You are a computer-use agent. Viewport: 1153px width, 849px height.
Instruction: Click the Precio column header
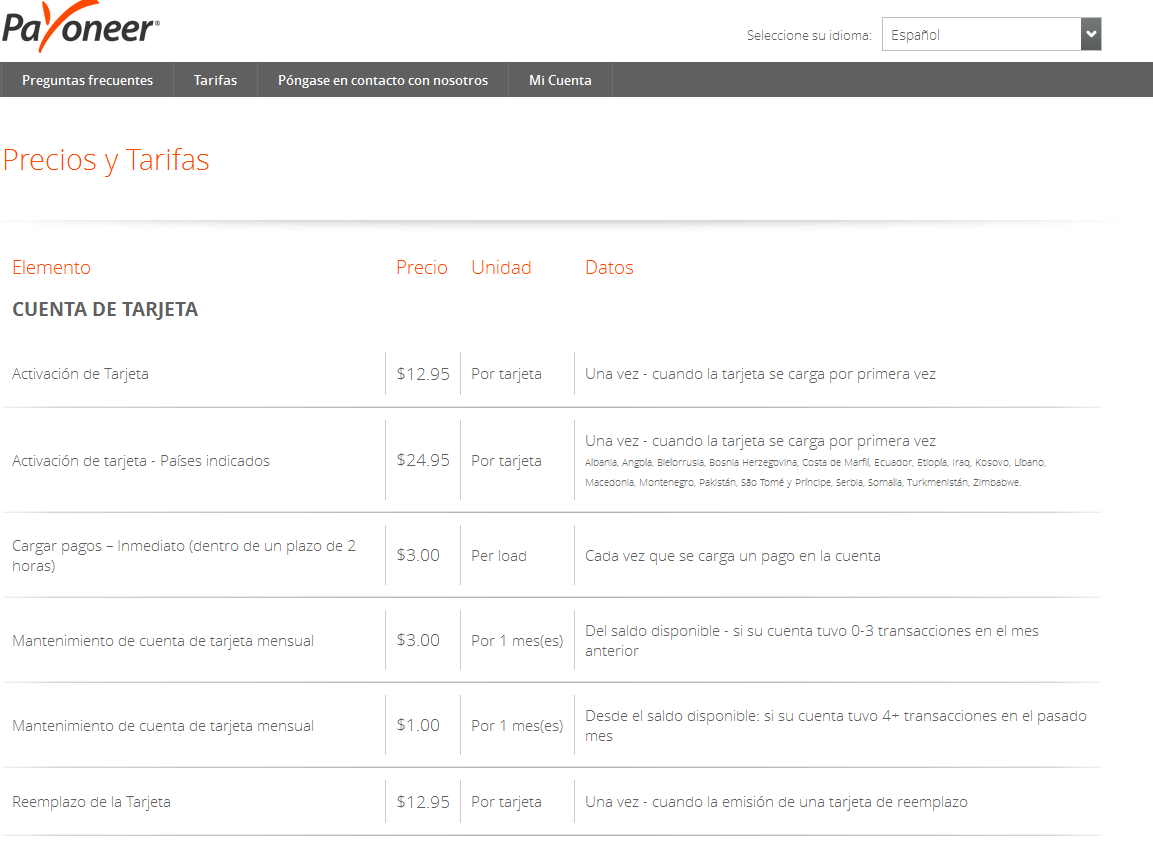click(422, 267)
